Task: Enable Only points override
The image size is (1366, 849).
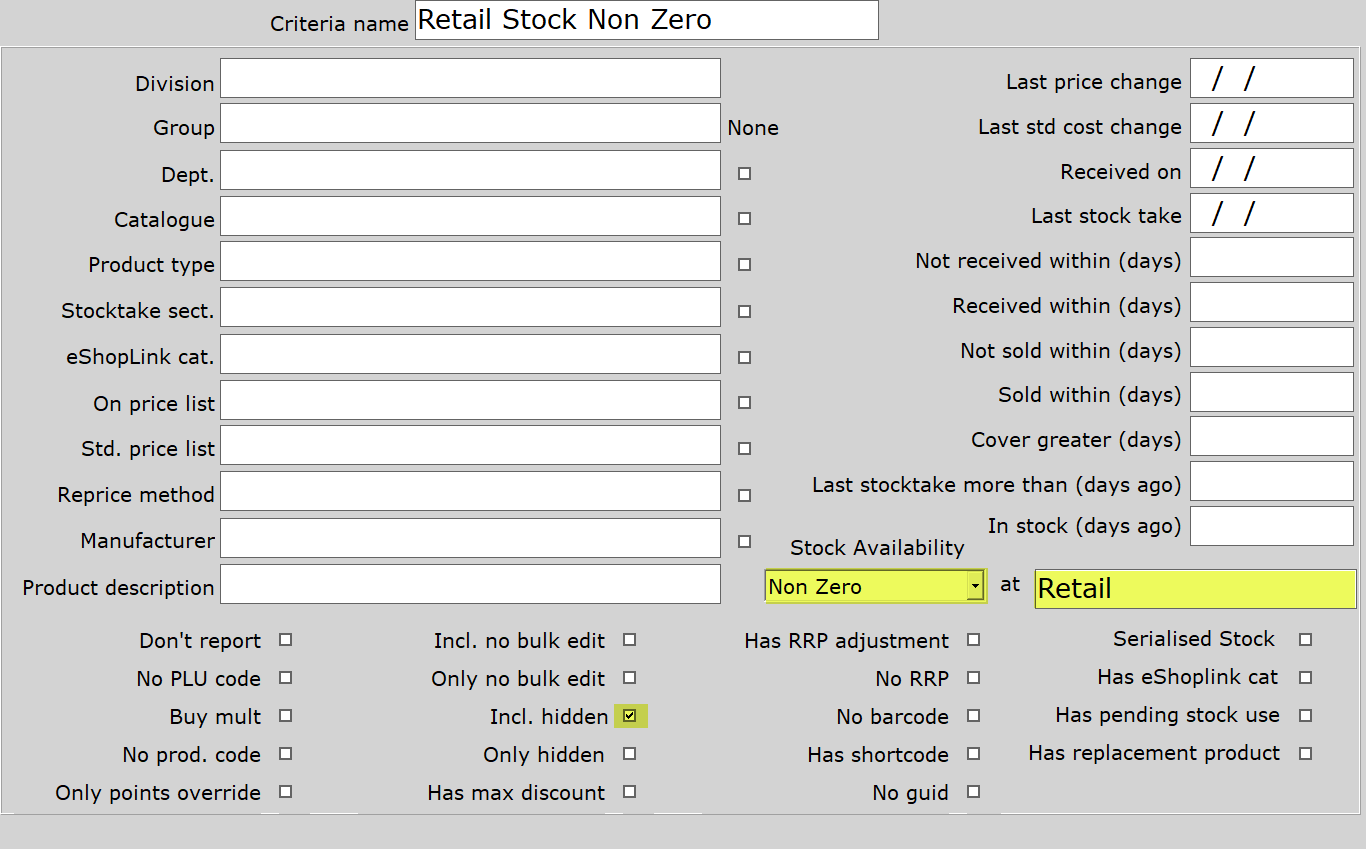Action: [285, 792]
